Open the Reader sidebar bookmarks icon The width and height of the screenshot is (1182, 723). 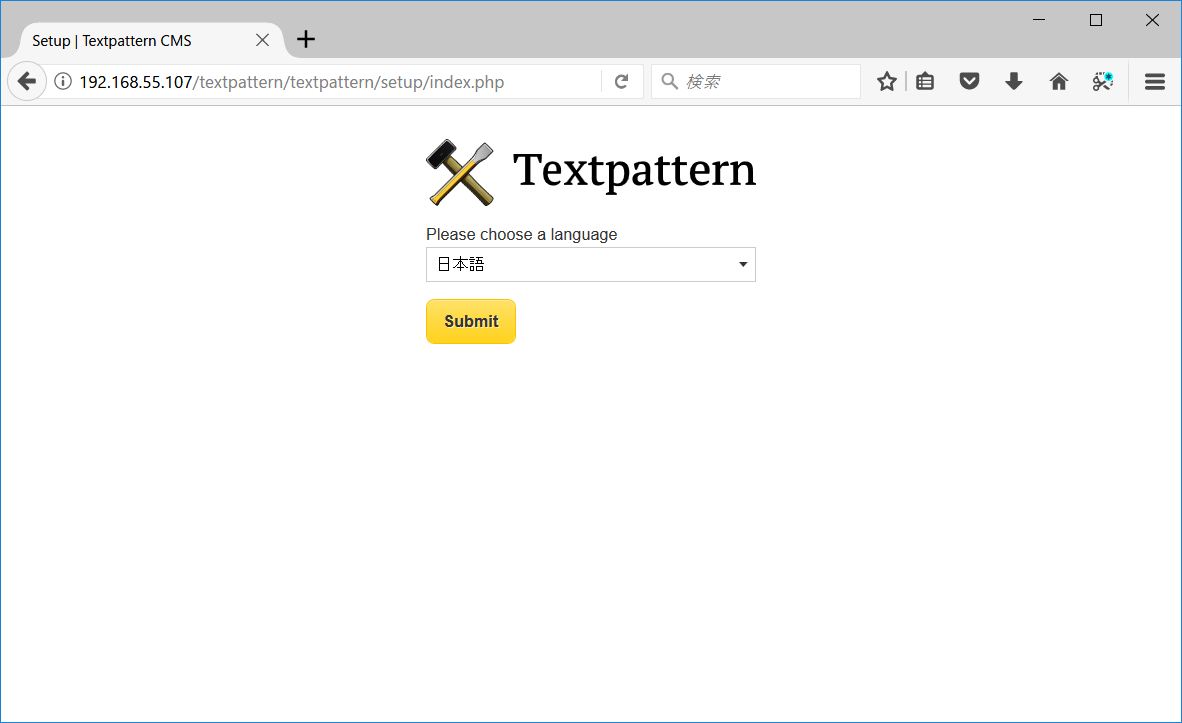(924, 81)
